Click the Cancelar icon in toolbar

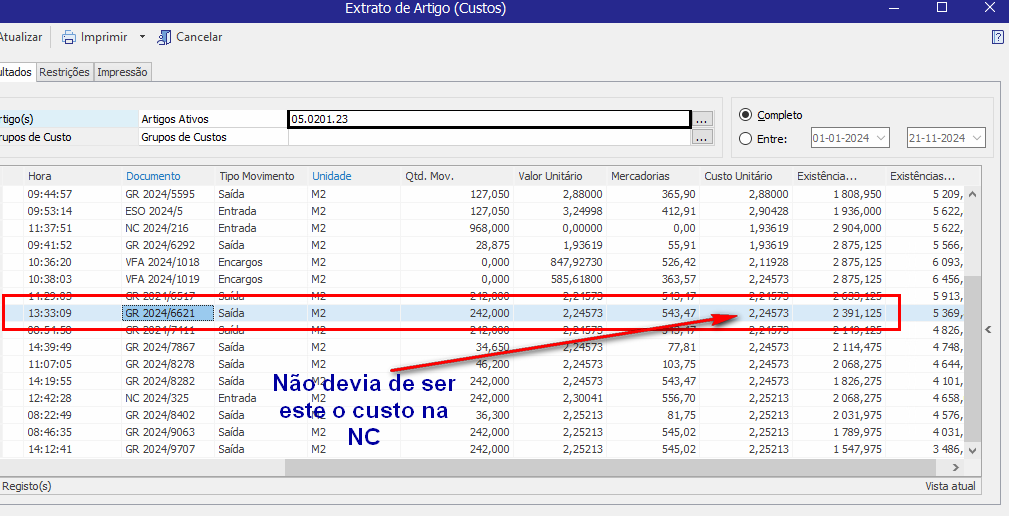click(165, 37)
